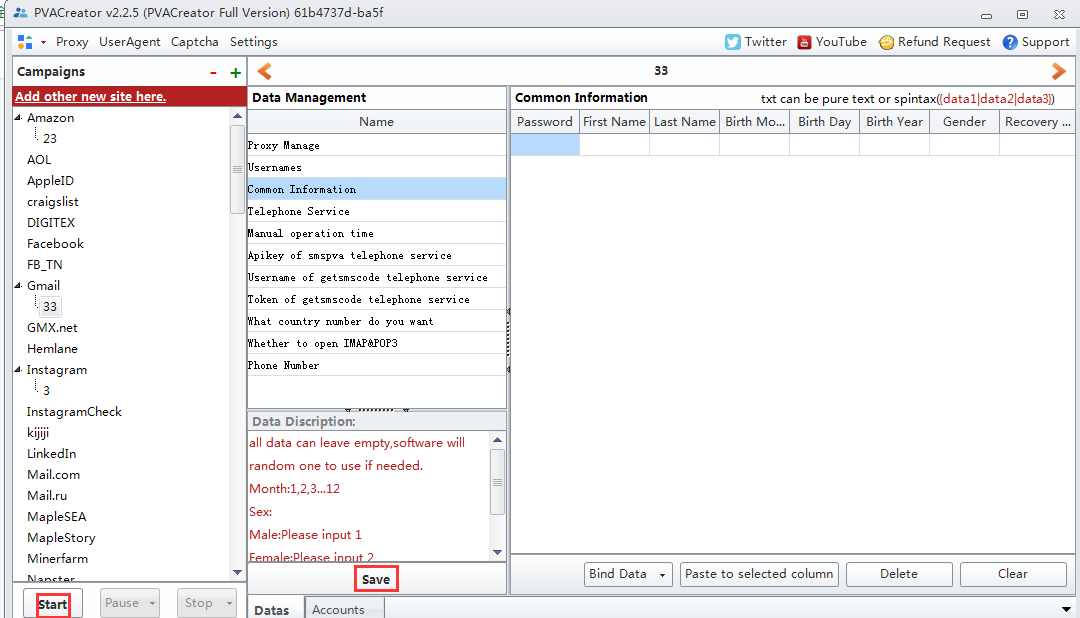Click the green plus add campaign icon
Image resolution: width=1080 pixels, height=618 pixels.
(x=235, y=73)
